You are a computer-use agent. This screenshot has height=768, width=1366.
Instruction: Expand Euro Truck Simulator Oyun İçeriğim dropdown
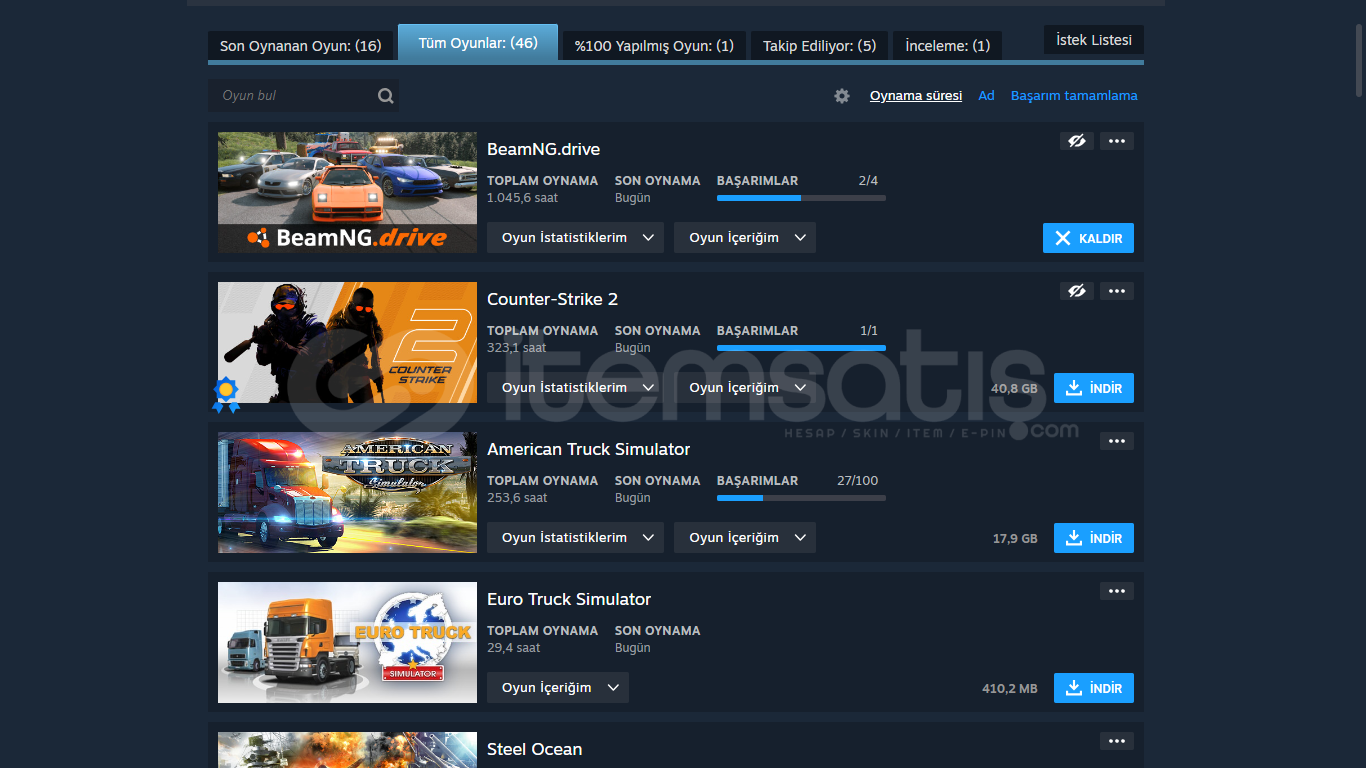click(x=558, y=688)
